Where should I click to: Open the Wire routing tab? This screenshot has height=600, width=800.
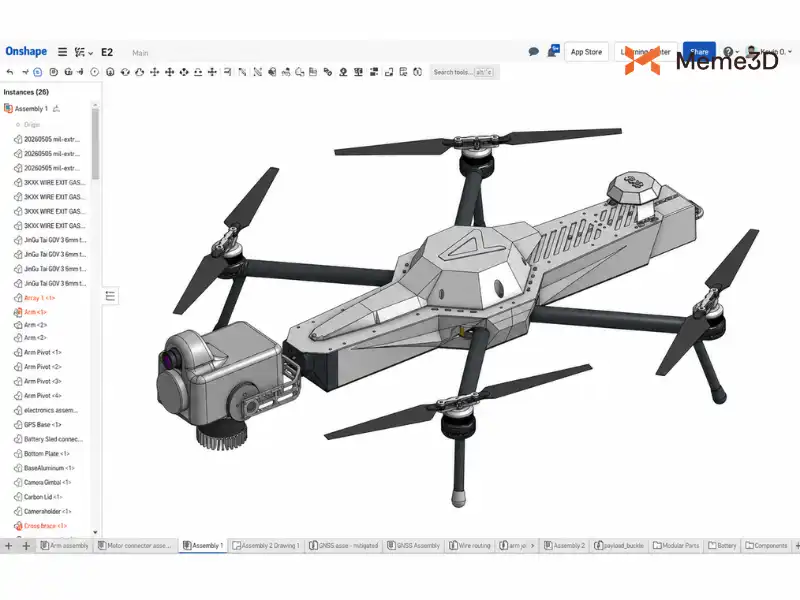[470, 545]
